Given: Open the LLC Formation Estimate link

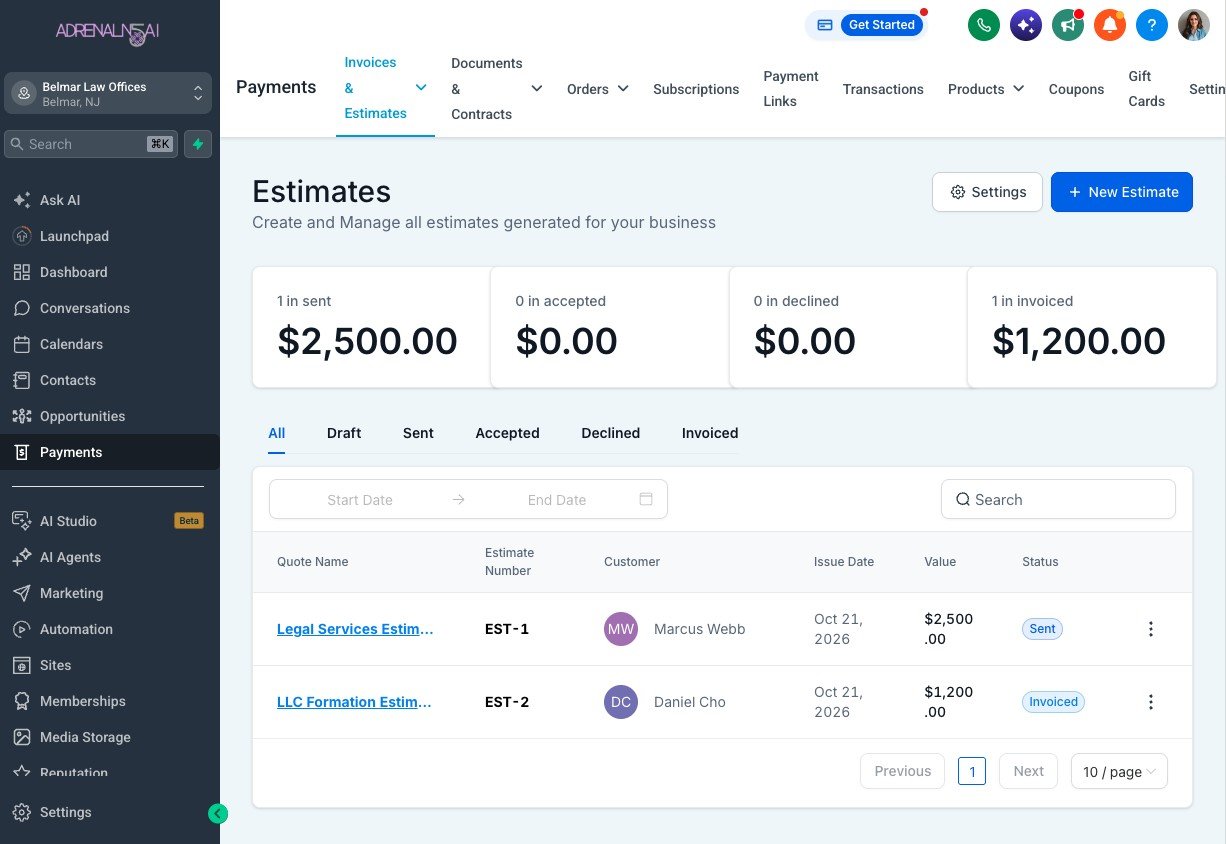Looking at the screenshot, I should [x=354, y=702].
